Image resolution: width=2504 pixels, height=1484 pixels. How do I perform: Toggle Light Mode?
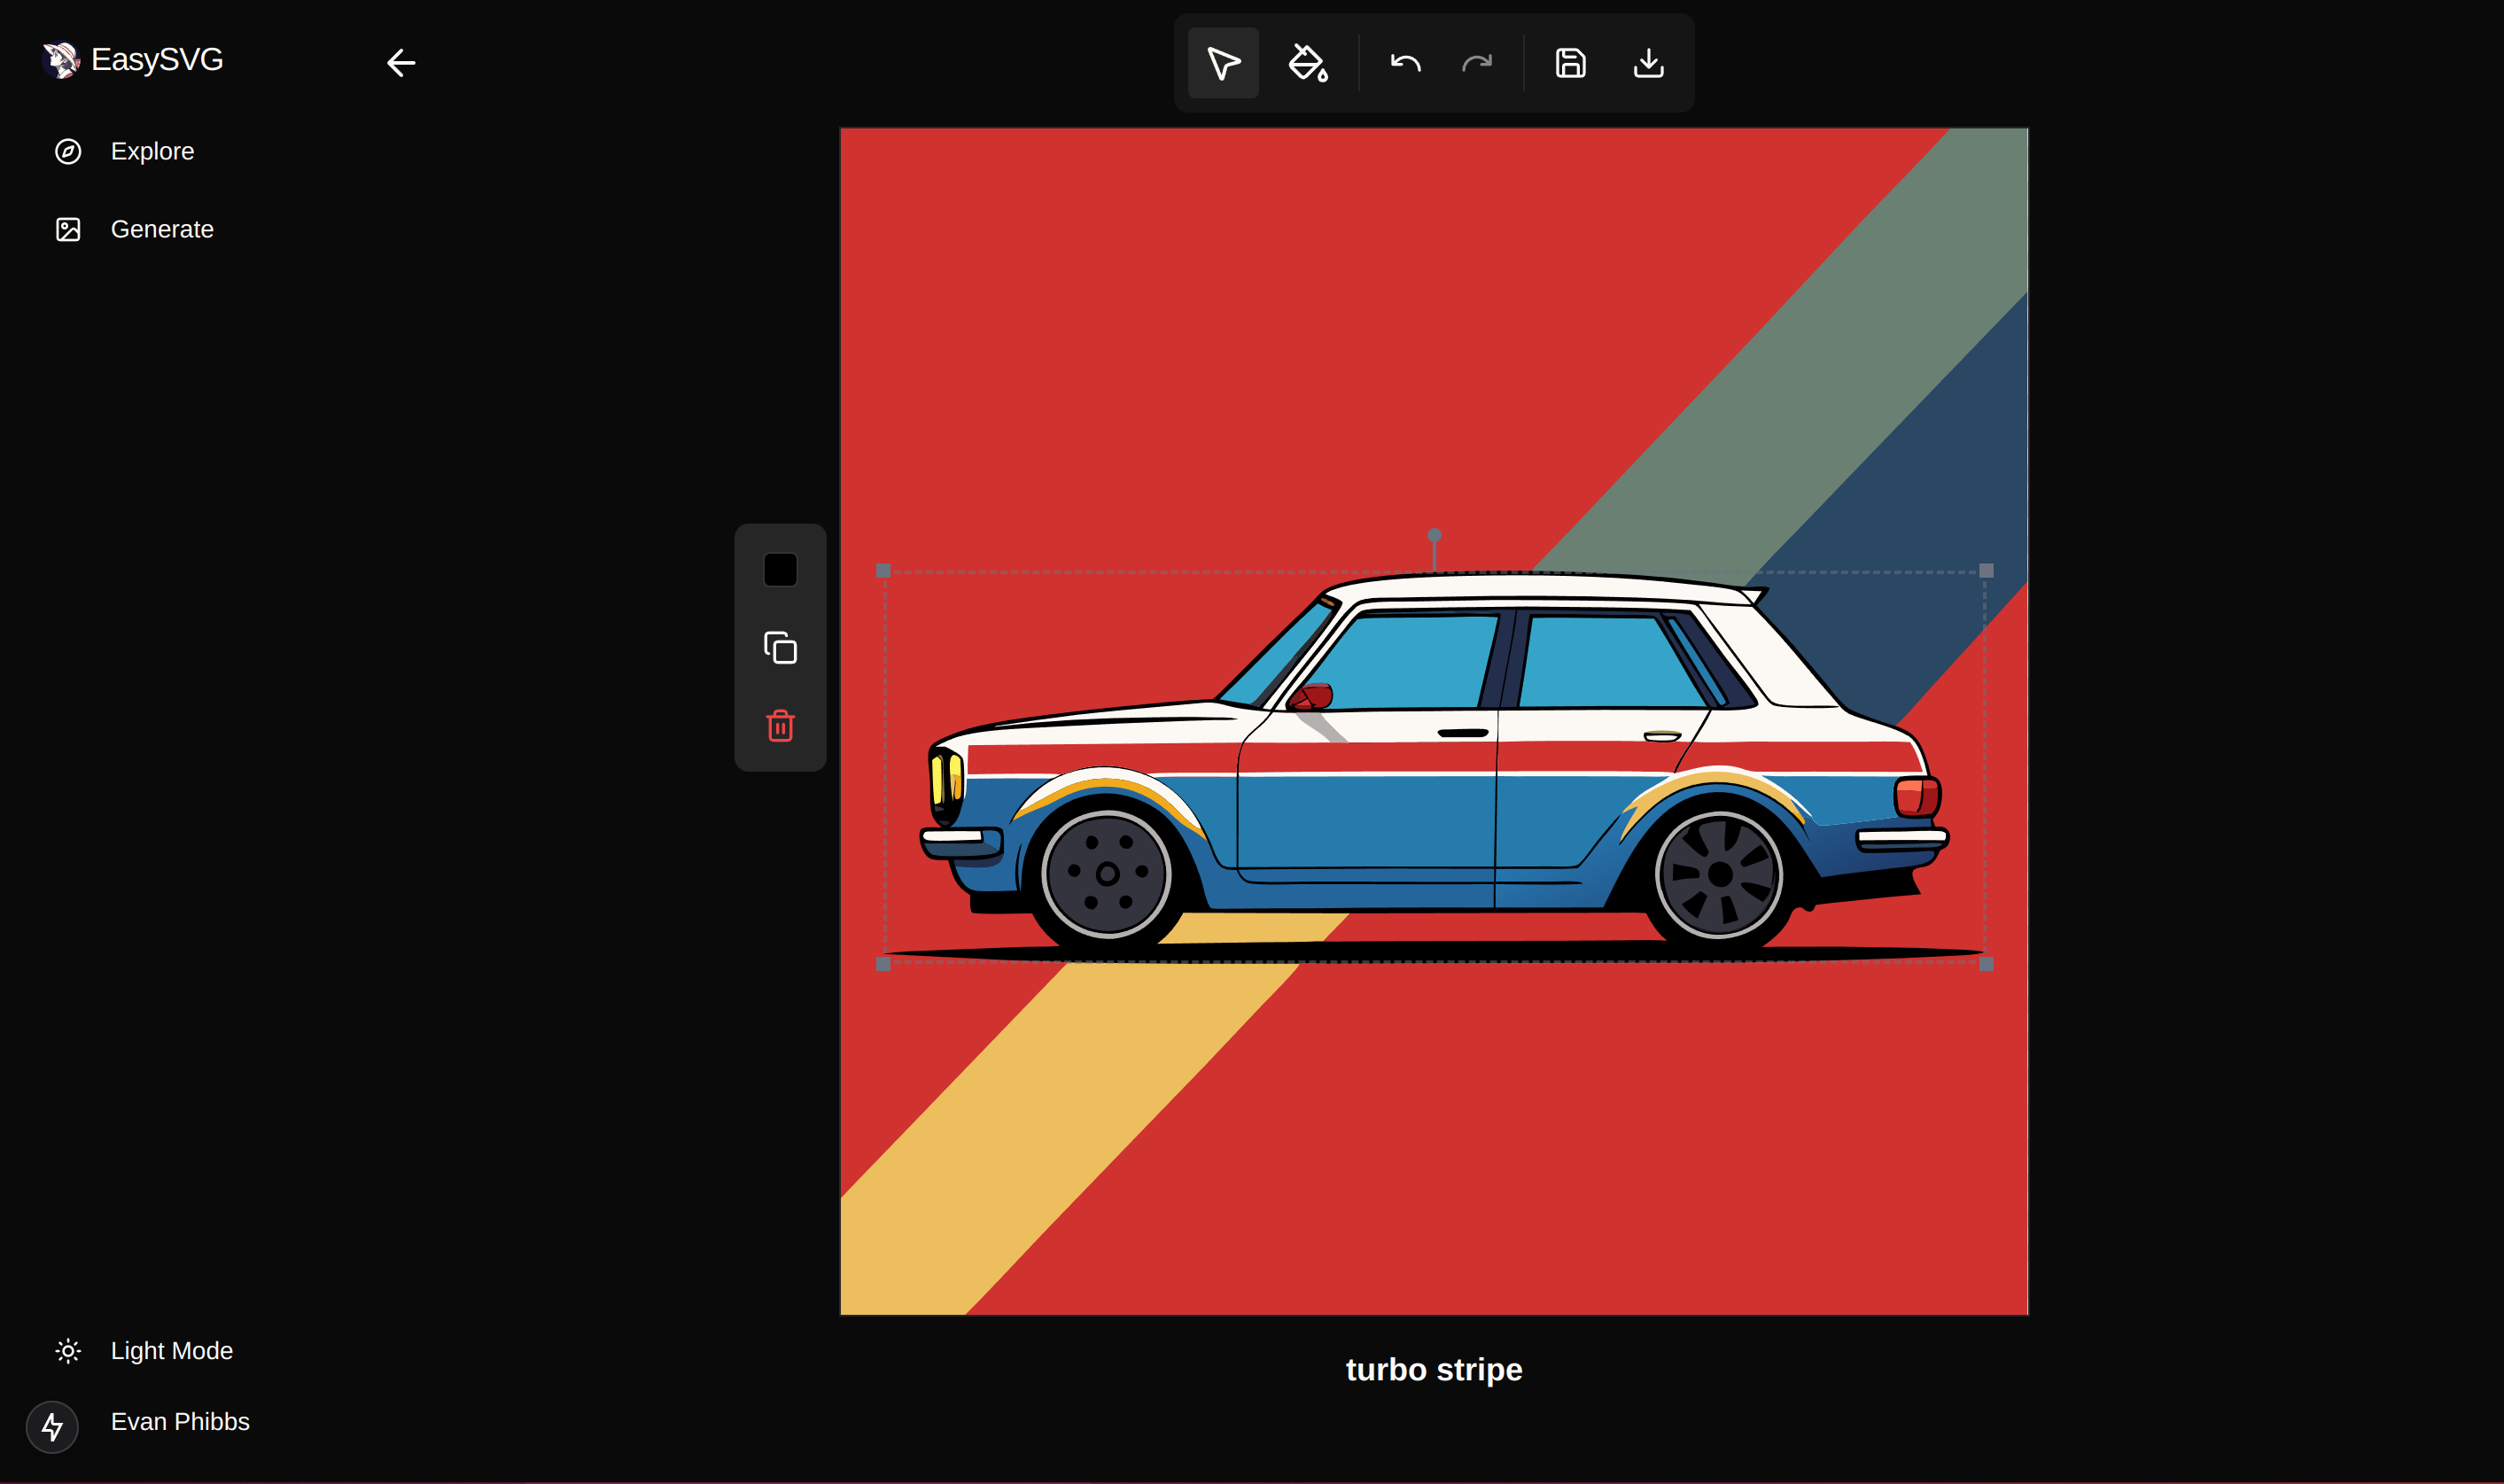click(x=171, y=1351)
